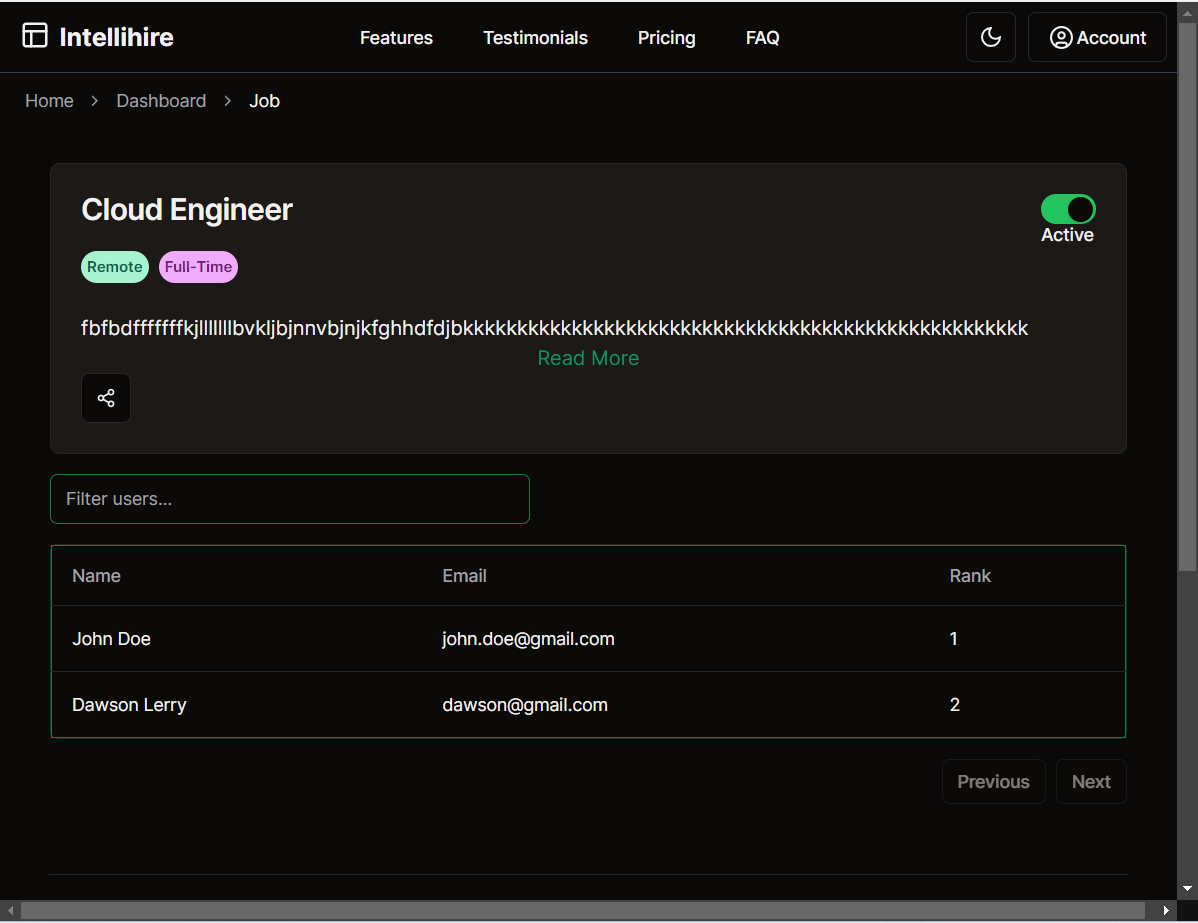The width and height of the screenshot is (1198, 923).
Task: Click the scrollbar up arrow
Action: [1187, 10]
